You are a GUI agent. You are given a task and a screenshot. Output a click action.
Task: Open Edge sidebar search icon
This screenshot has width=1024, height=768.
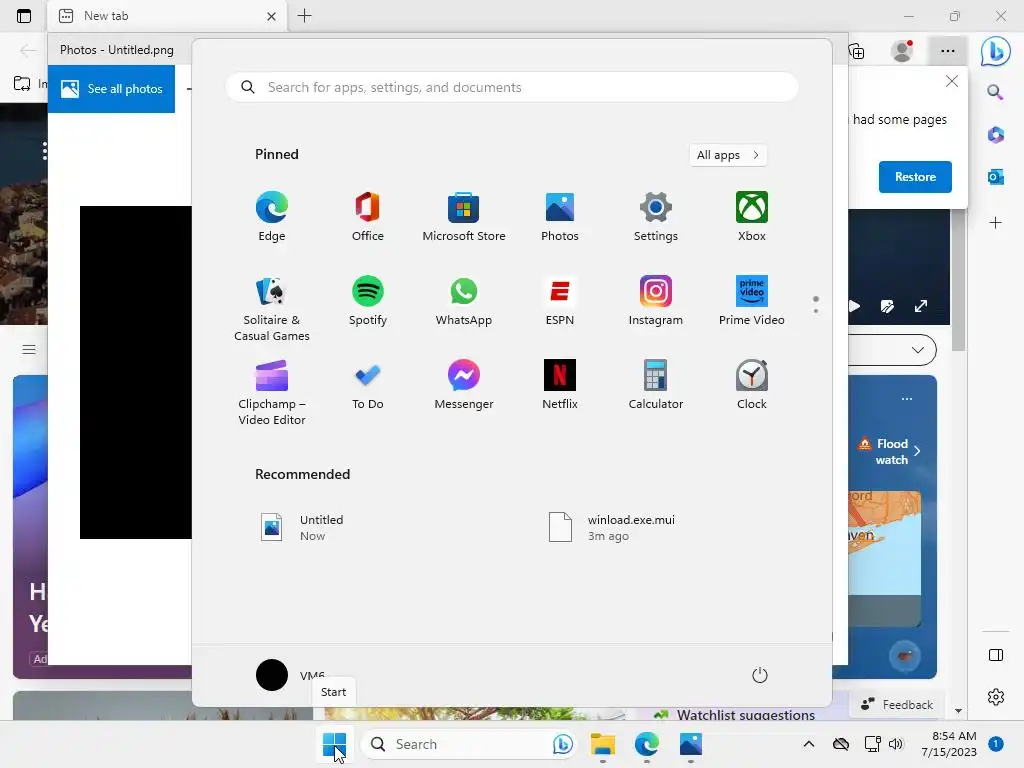click(x=995, y=92)
